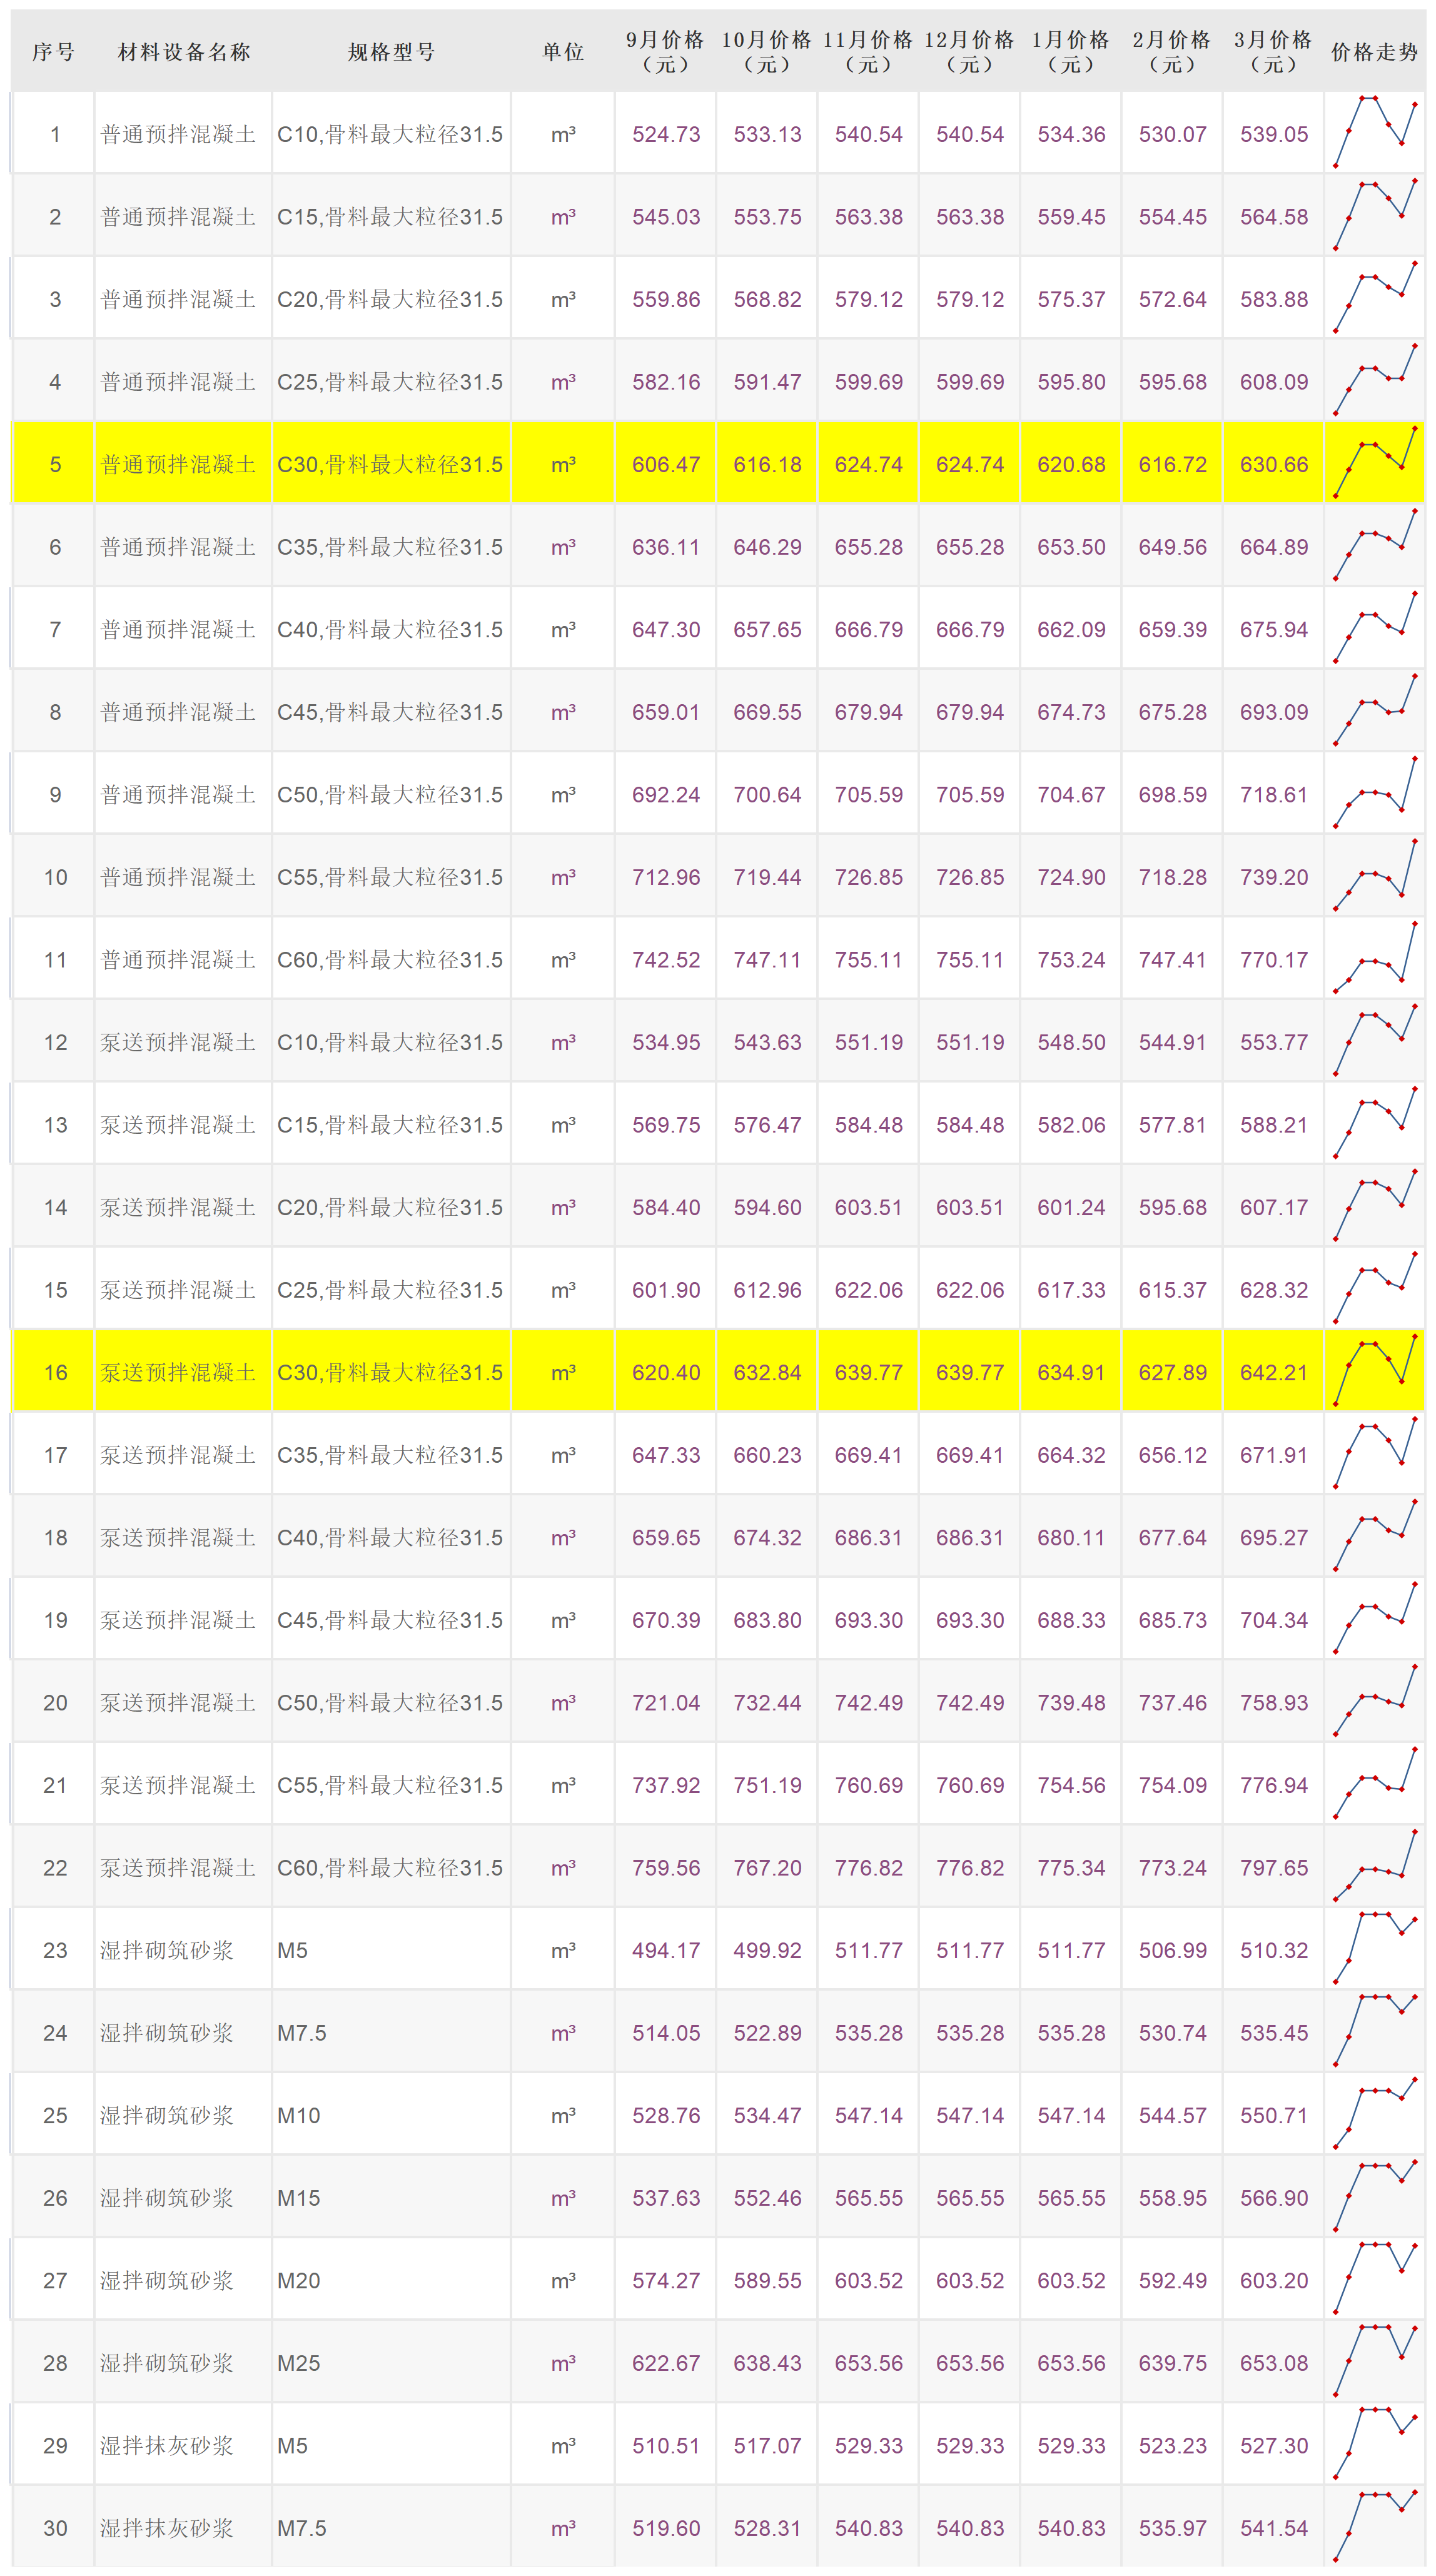Select the M10 specification in row 25
Image resolution: width=1436 pixels, height=2576 pixels.
click(299, 2115)
